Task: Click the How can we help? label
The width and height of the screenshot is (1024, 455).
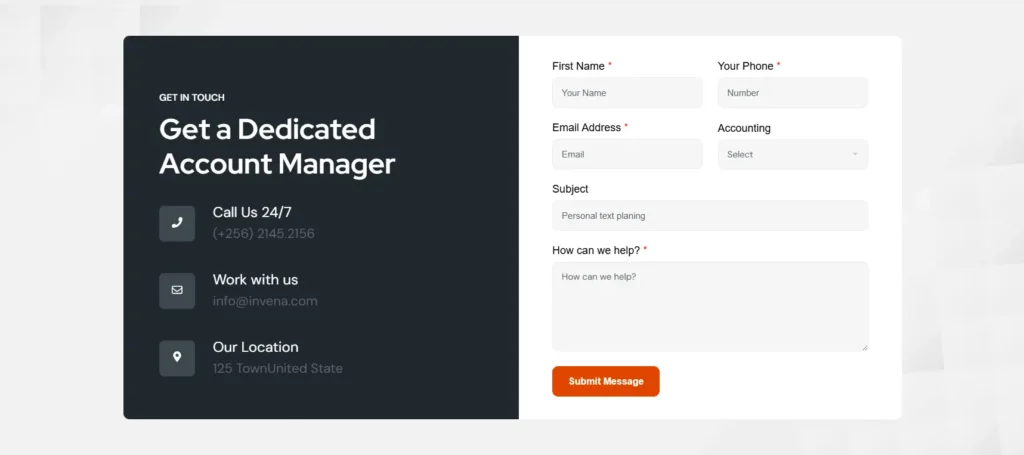Action: pos(596,250)
